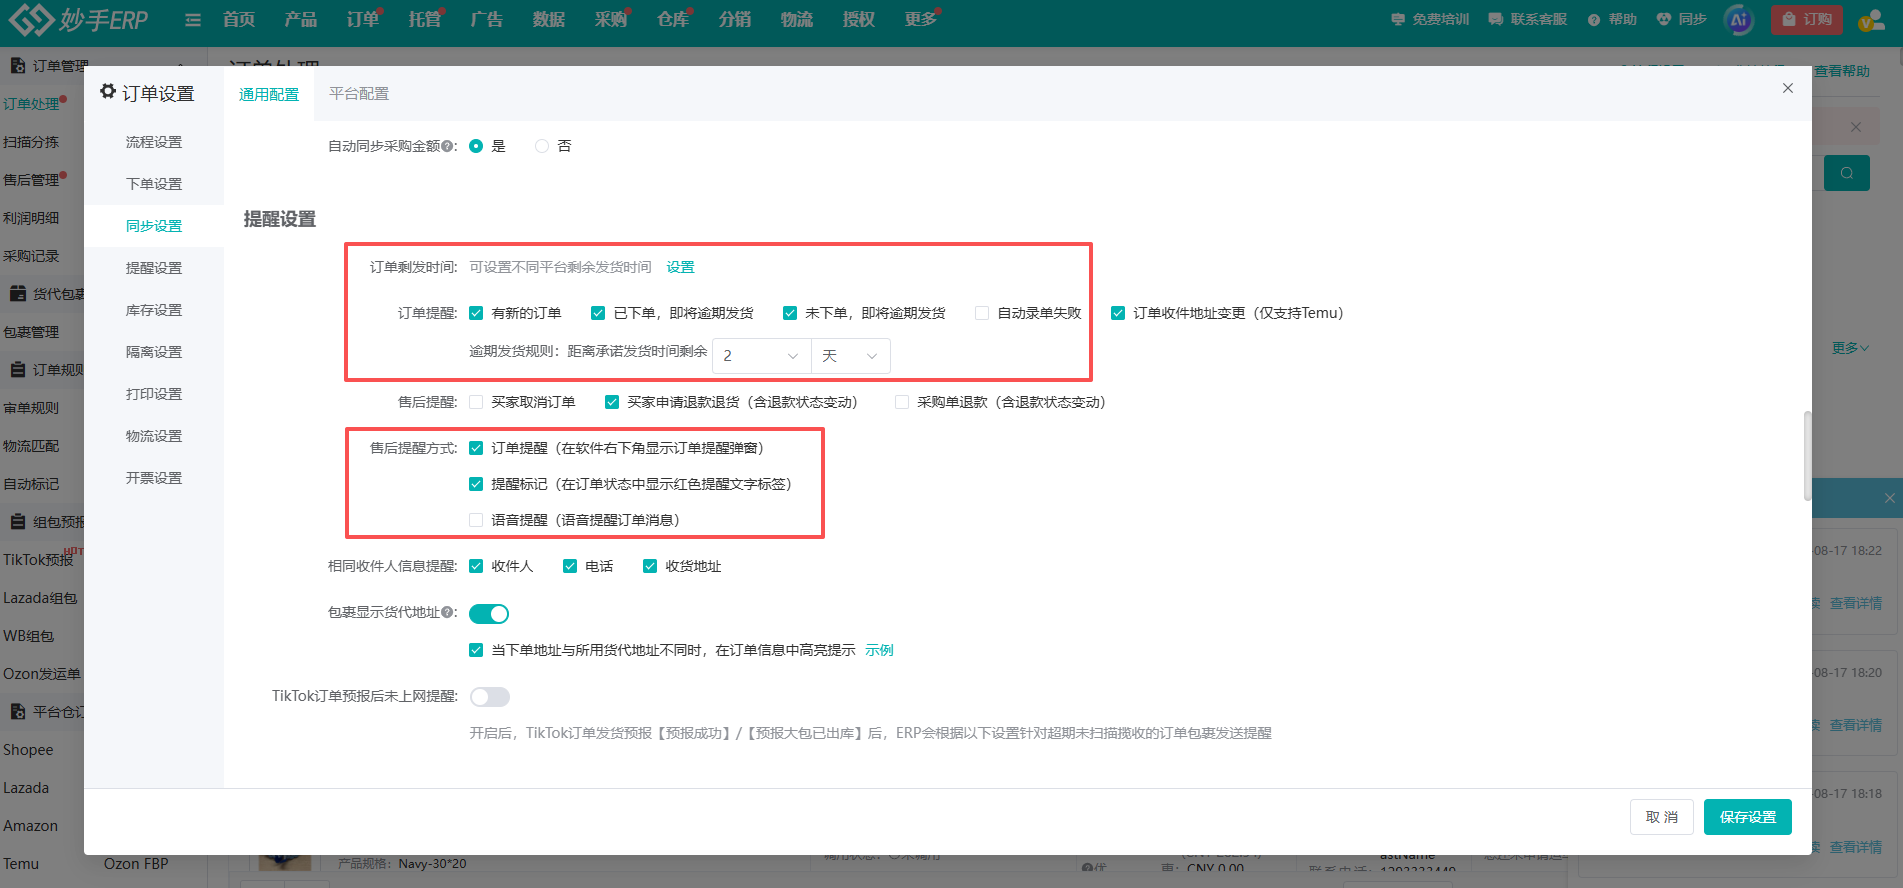Check 采购单退款 reminder
1903x888 pixels.
click(902, 402)
